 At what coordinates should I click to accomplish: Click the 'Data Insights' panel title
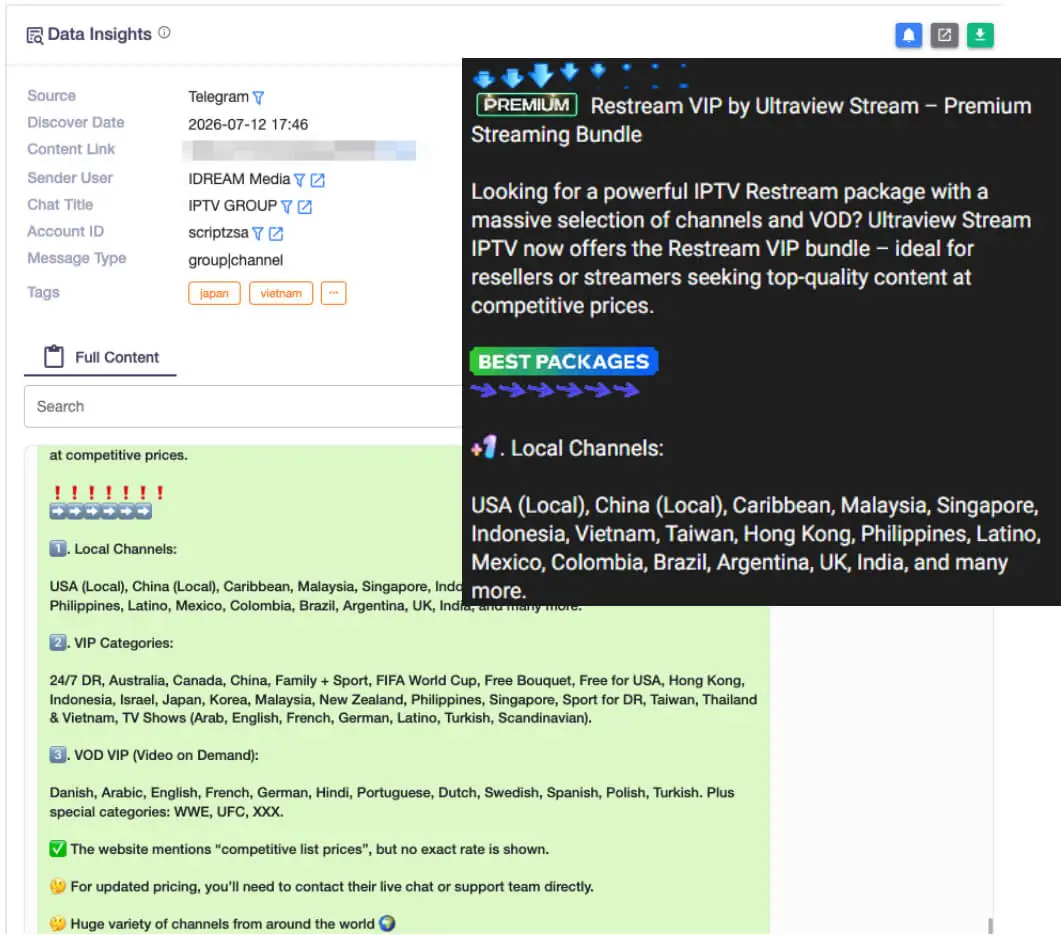(99, 34)
